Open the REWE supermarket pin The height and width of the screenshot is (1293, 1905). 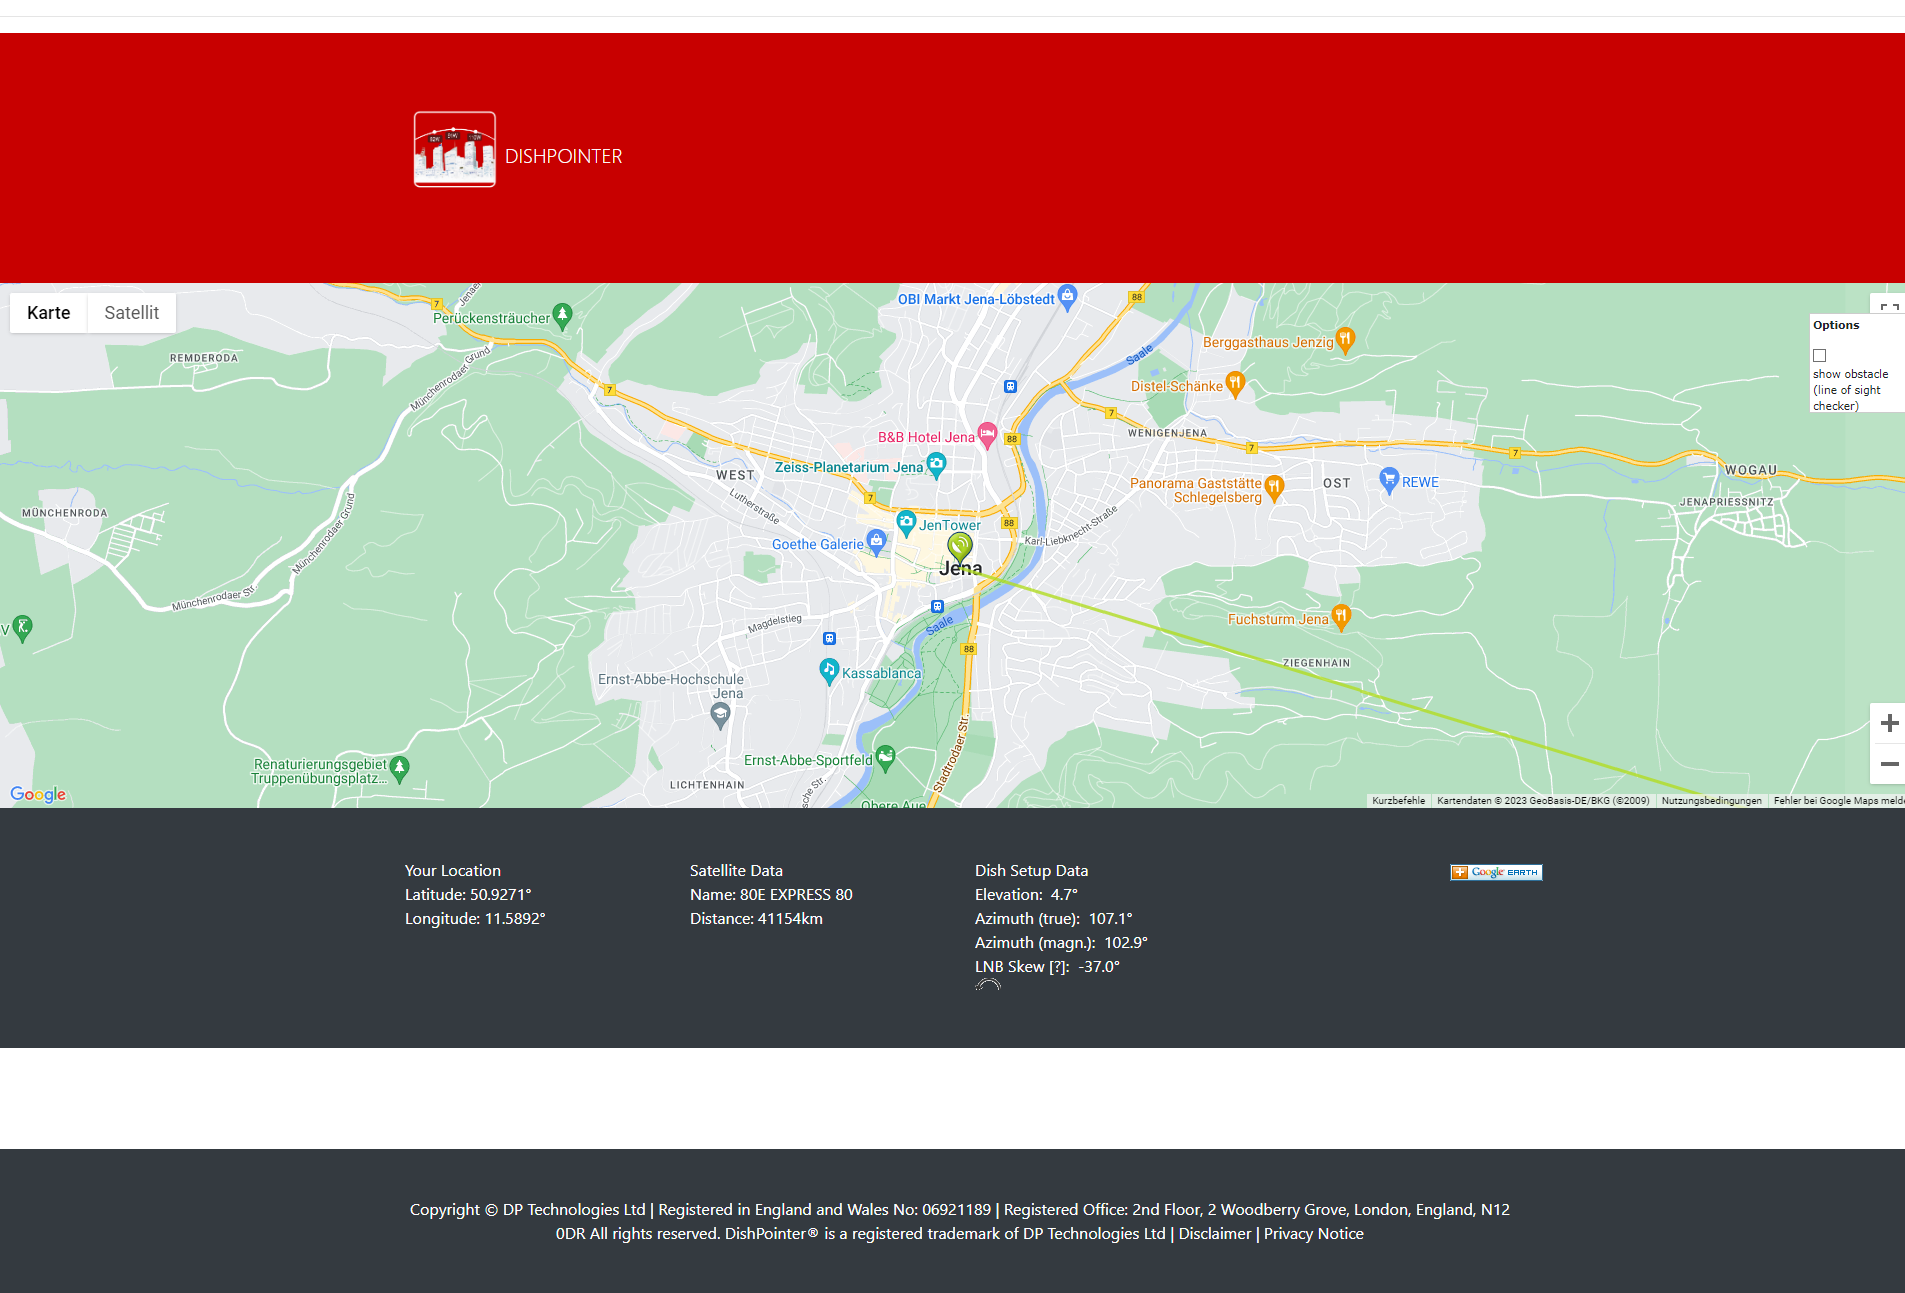click(1388, 479)
